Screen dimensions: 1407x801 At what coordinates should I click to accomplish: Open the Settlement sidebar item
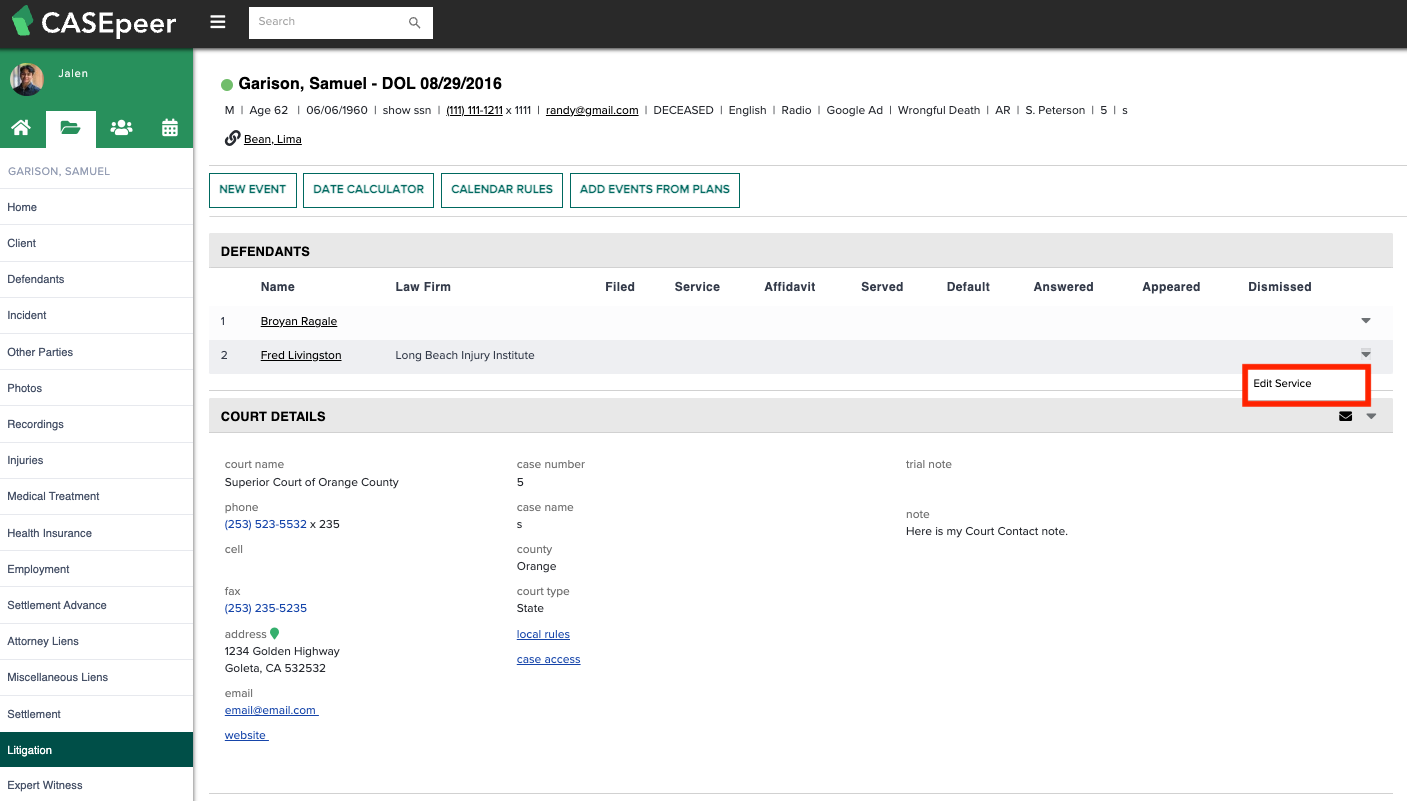96,714
